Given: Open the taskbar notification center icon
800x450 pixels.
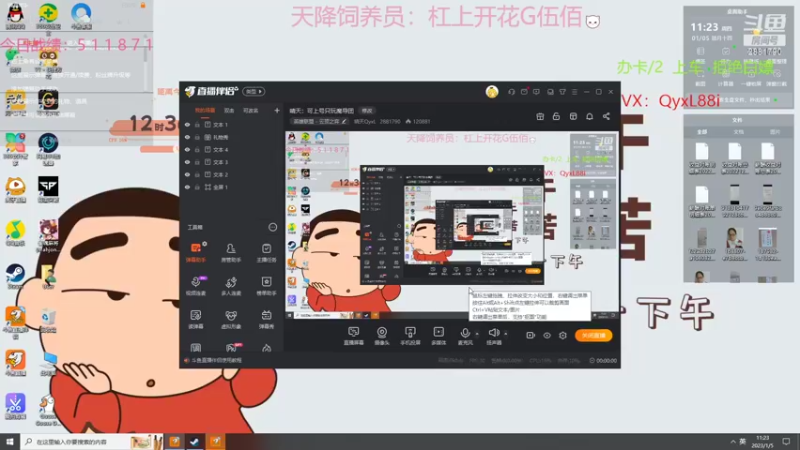Looking at the screenshot, I should (x=786, y=441).
